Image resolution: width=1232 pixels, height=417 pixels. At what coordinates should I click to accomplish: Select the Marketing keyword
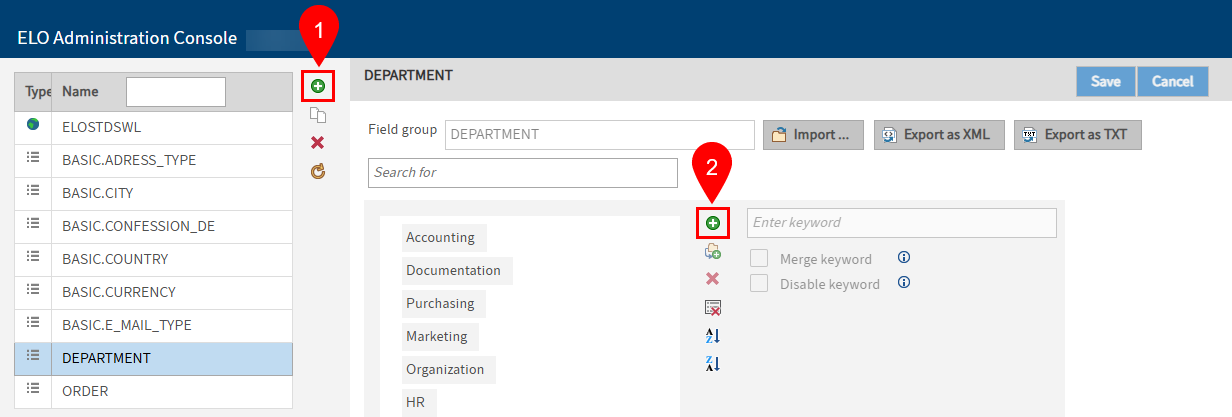(x=440, y=337)
